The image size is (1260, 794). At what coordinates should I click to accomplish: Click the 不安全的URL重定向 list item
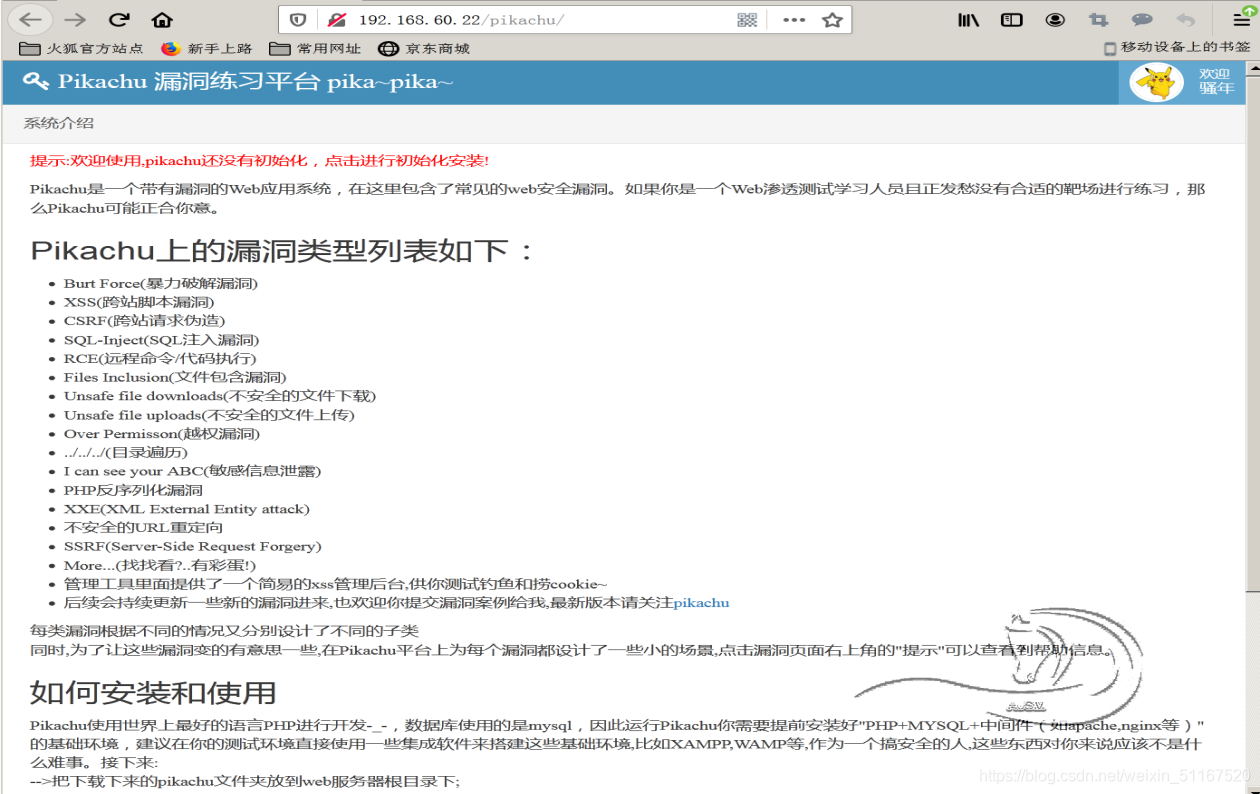coord(143,527)
